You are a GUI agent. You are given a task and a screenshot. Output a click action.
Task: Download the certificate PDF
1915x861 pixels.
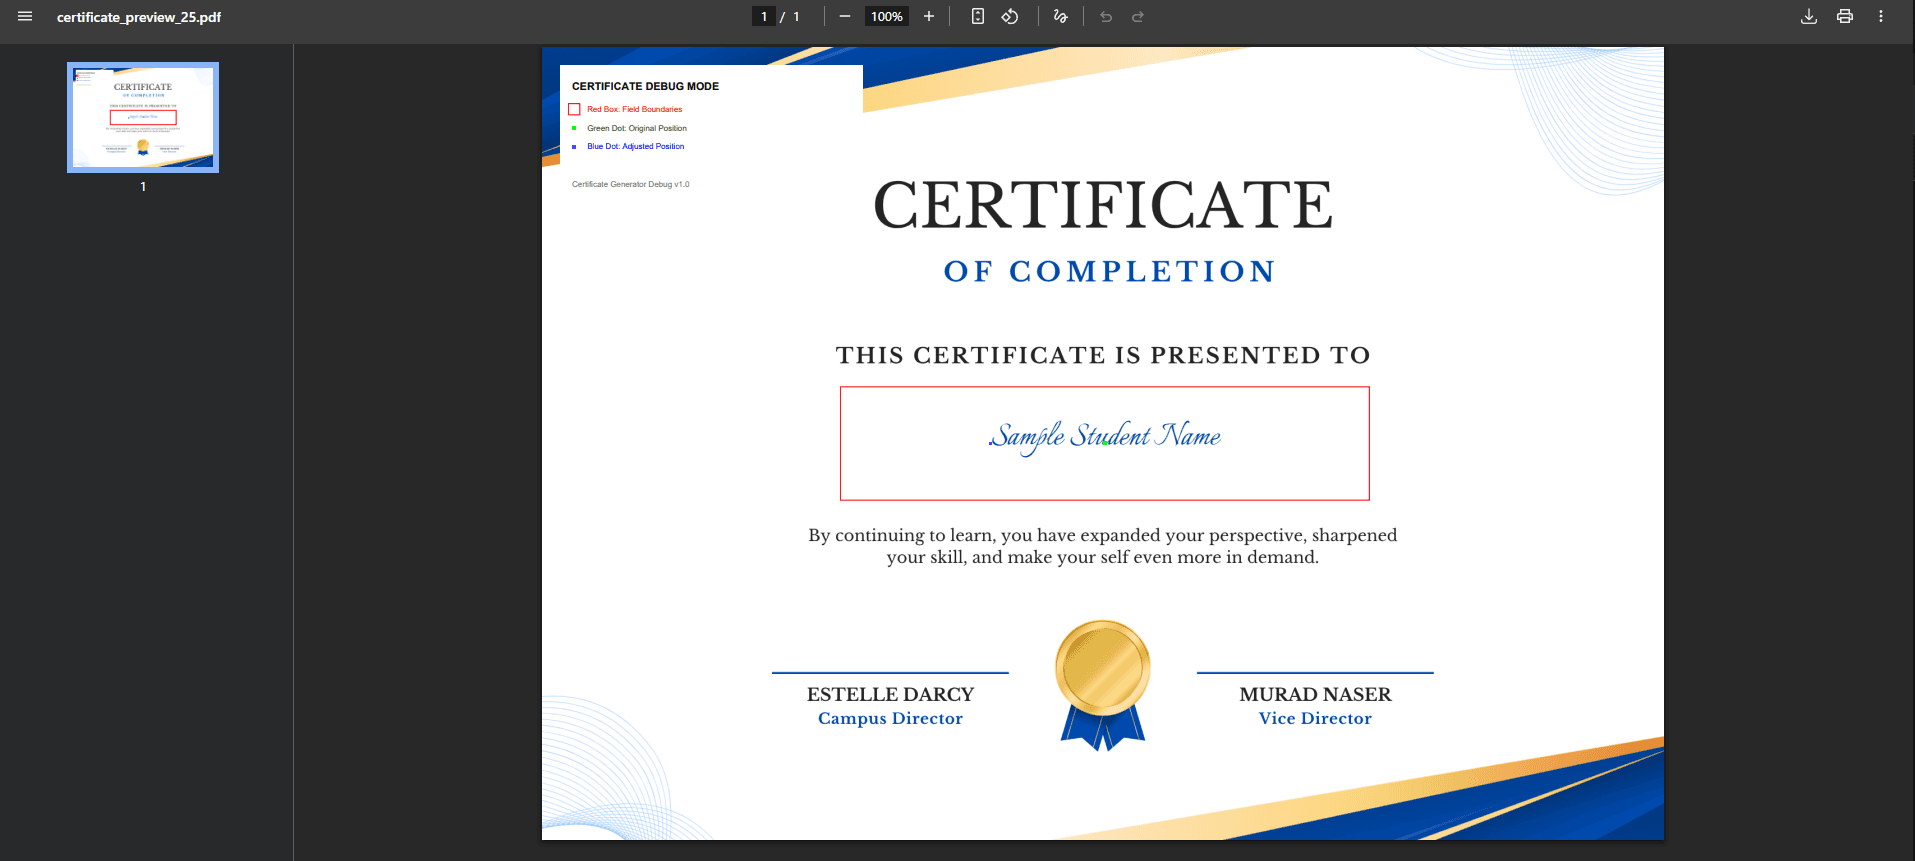1809,16
